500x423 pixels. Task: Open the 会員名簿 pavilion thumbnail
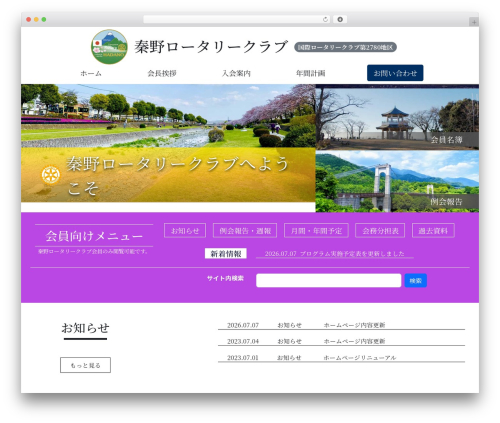397,117
